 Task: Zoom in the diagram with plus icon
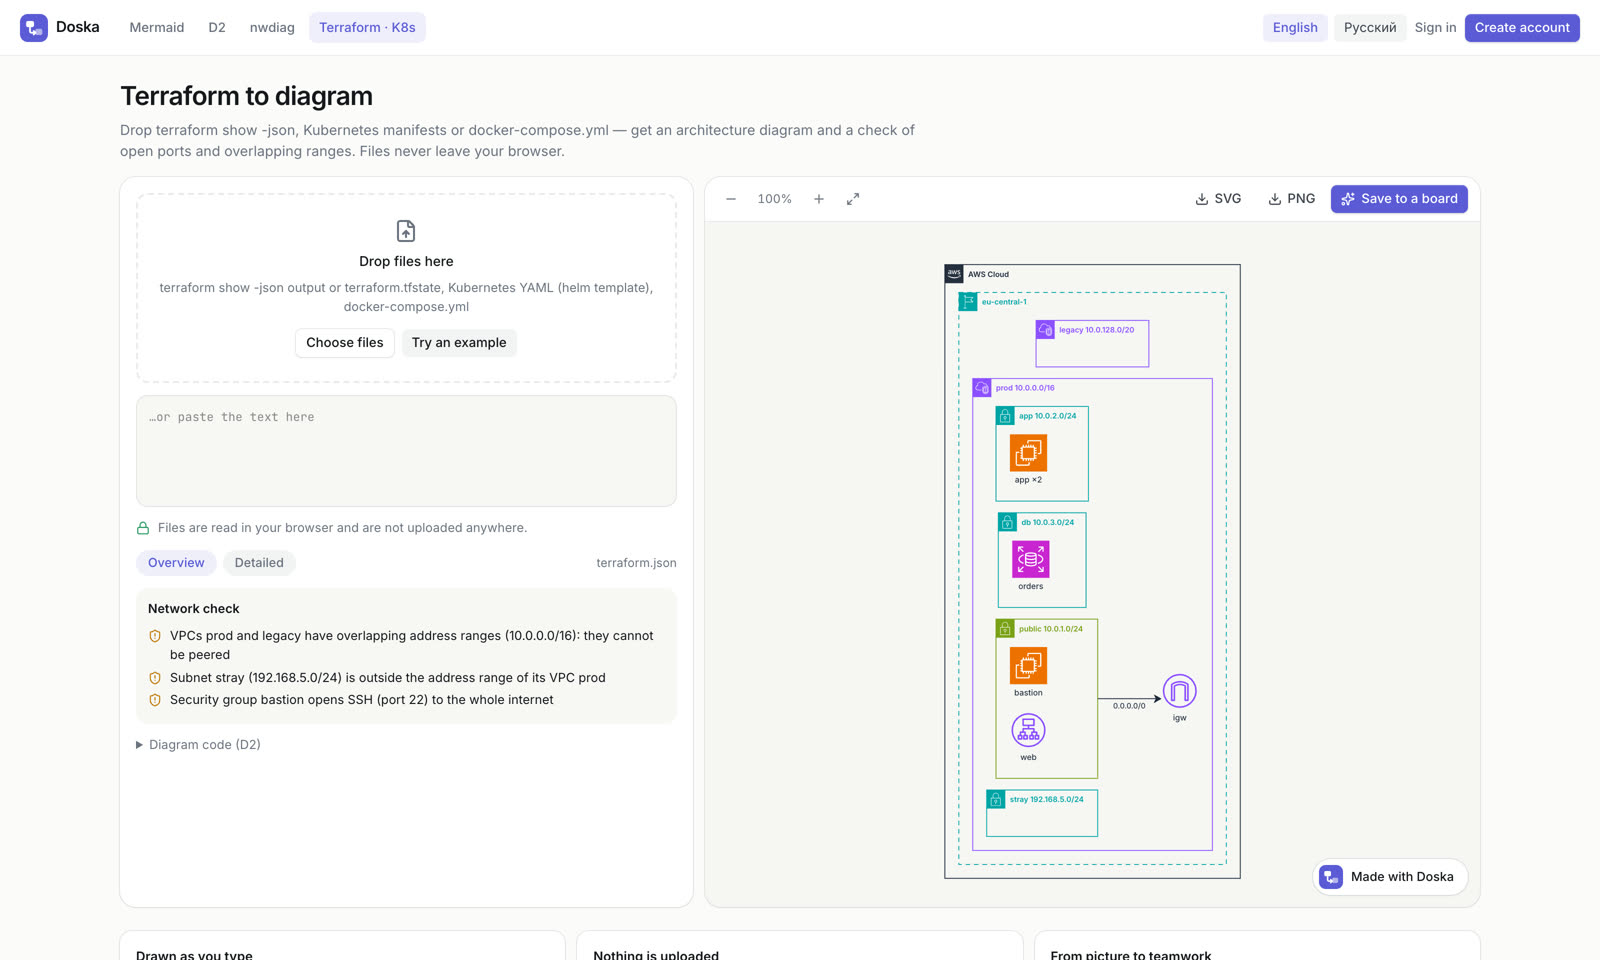tap(819, 199)
